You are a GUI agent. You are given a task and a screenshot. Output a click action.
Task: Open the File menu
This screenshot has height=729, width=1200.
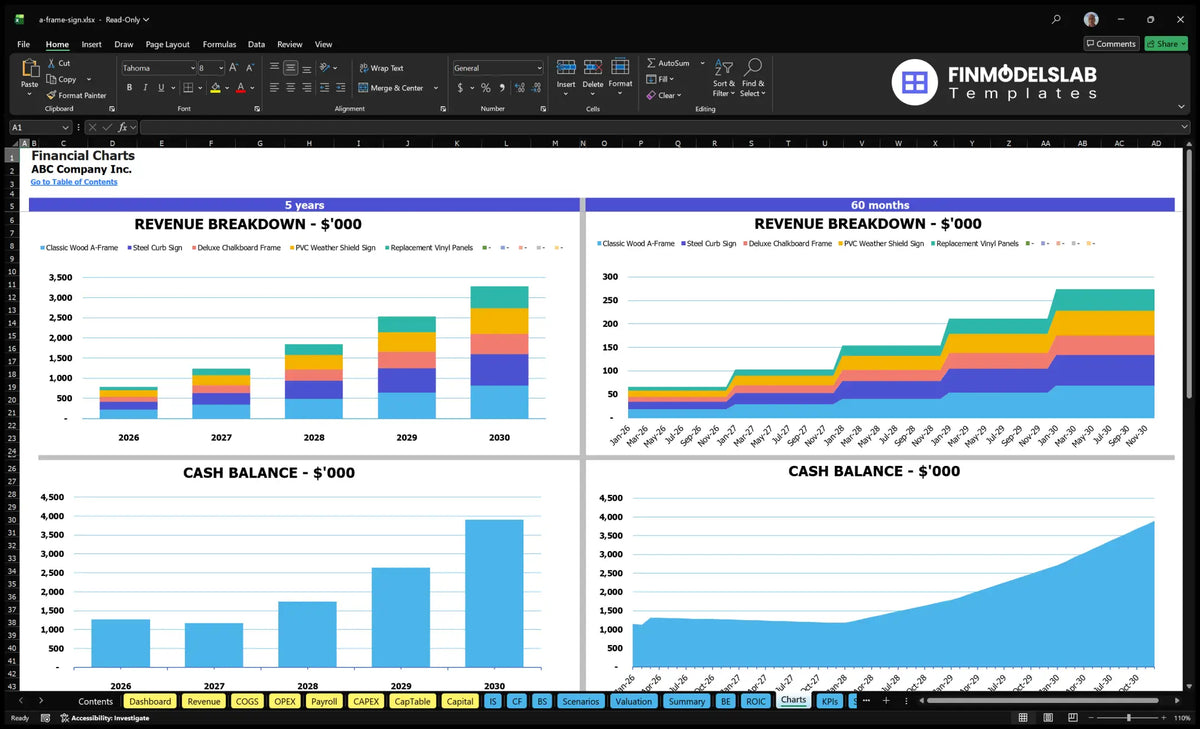pos(23,44)
